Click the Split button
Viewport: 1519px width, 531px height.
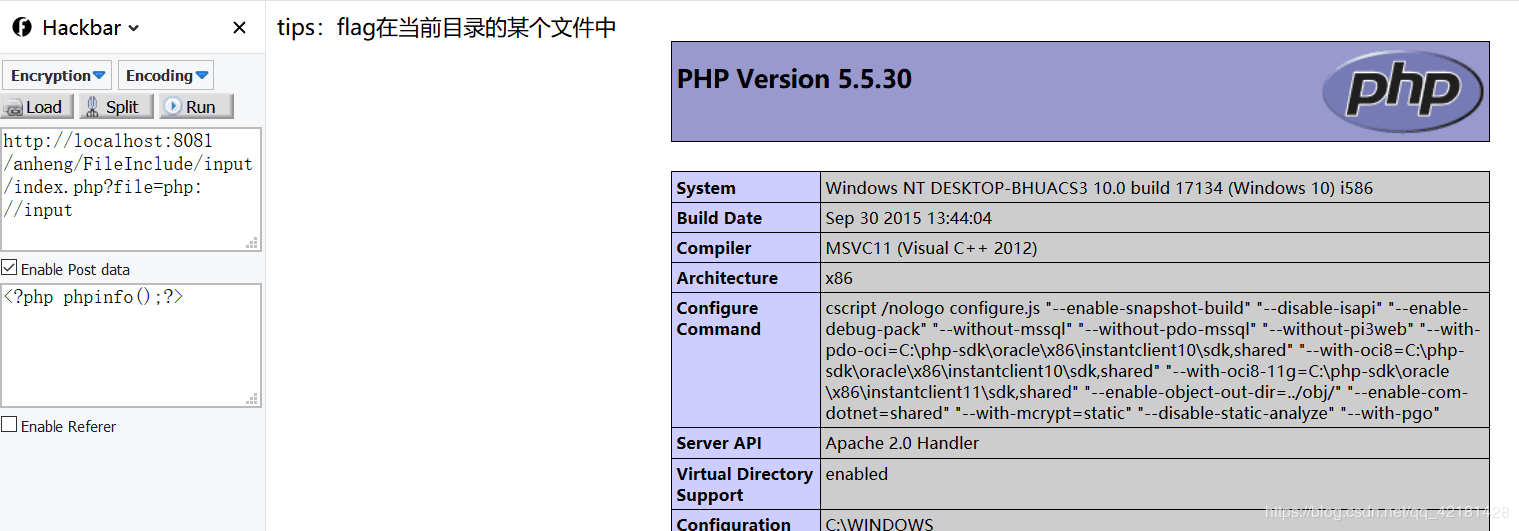point(116,107)
